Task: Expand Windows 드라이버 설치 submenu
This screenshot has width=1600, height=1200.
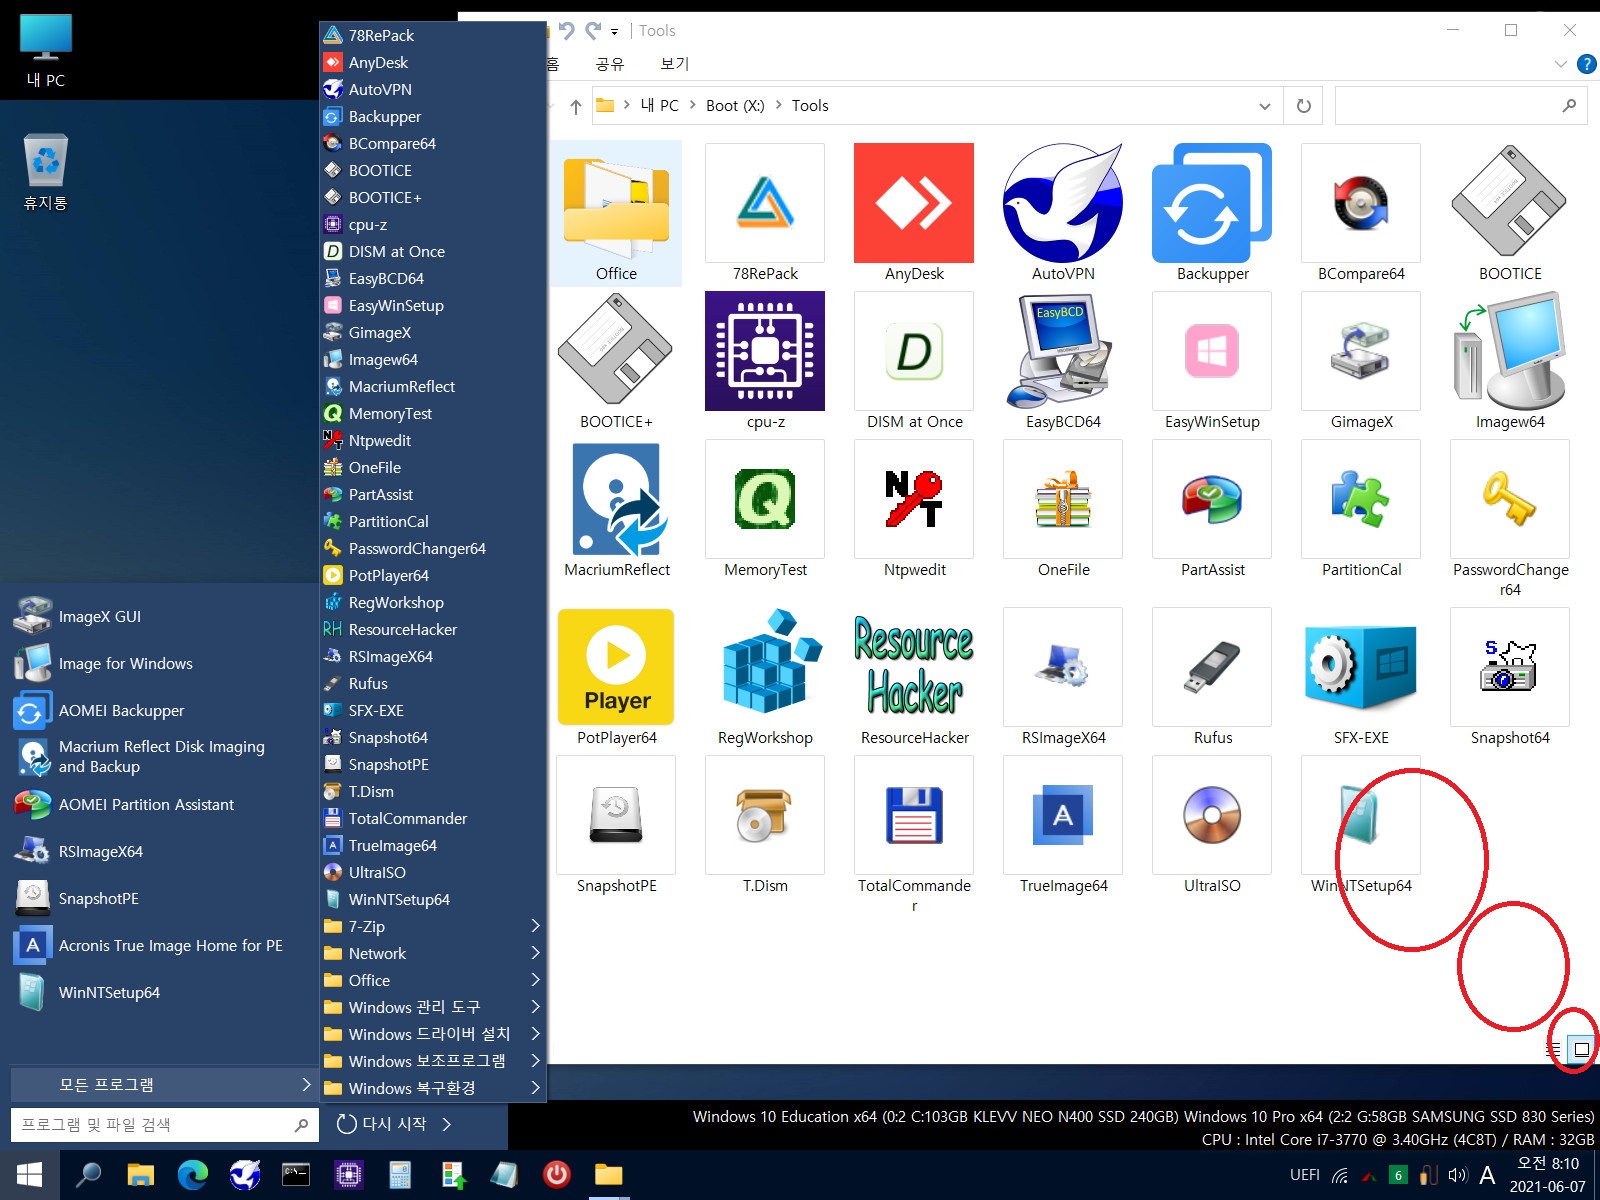Action: point(432,1034)
